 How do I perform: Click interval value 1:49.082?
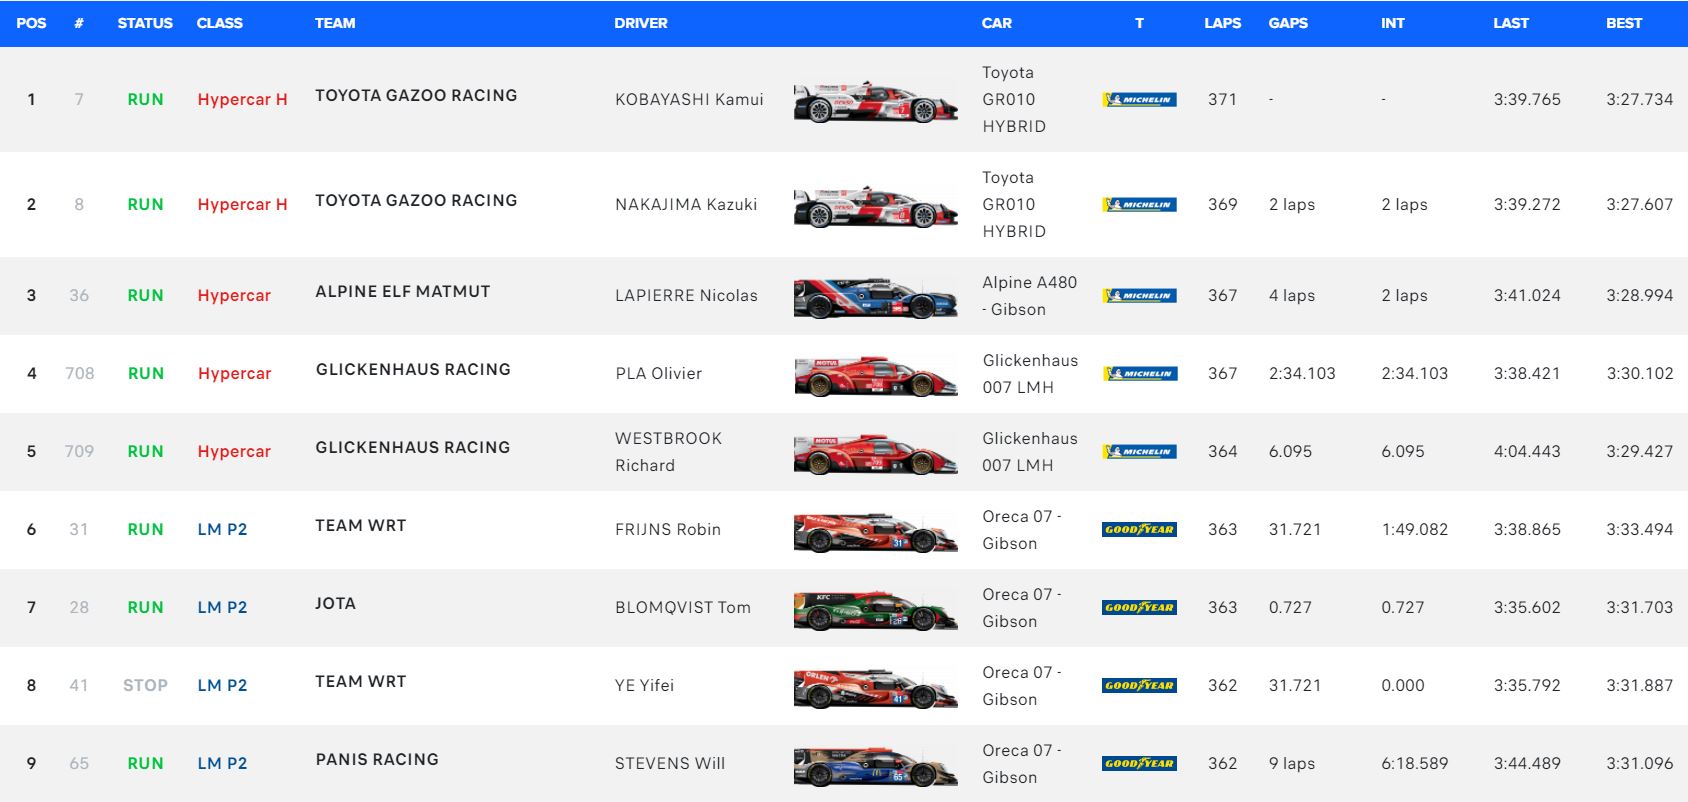[x=1414, y=530]
